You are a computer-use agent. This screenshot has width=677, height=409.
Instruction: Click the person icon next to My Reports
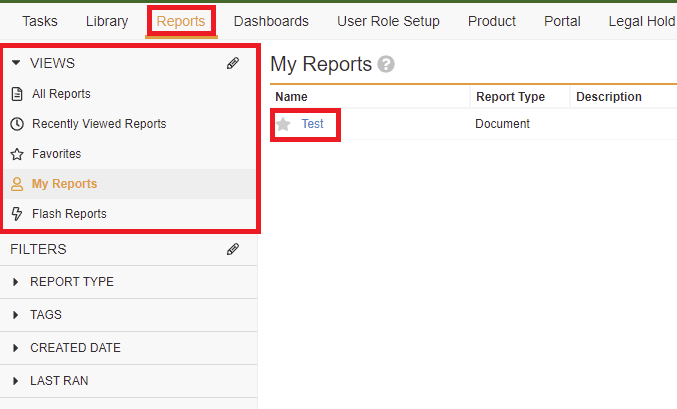click(x=17, y=184)
